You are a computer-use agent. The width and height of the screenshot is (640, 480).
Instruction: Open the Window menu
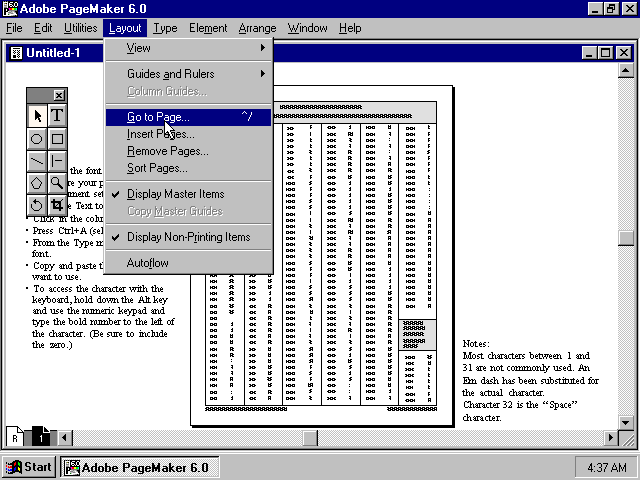[307, 28]
